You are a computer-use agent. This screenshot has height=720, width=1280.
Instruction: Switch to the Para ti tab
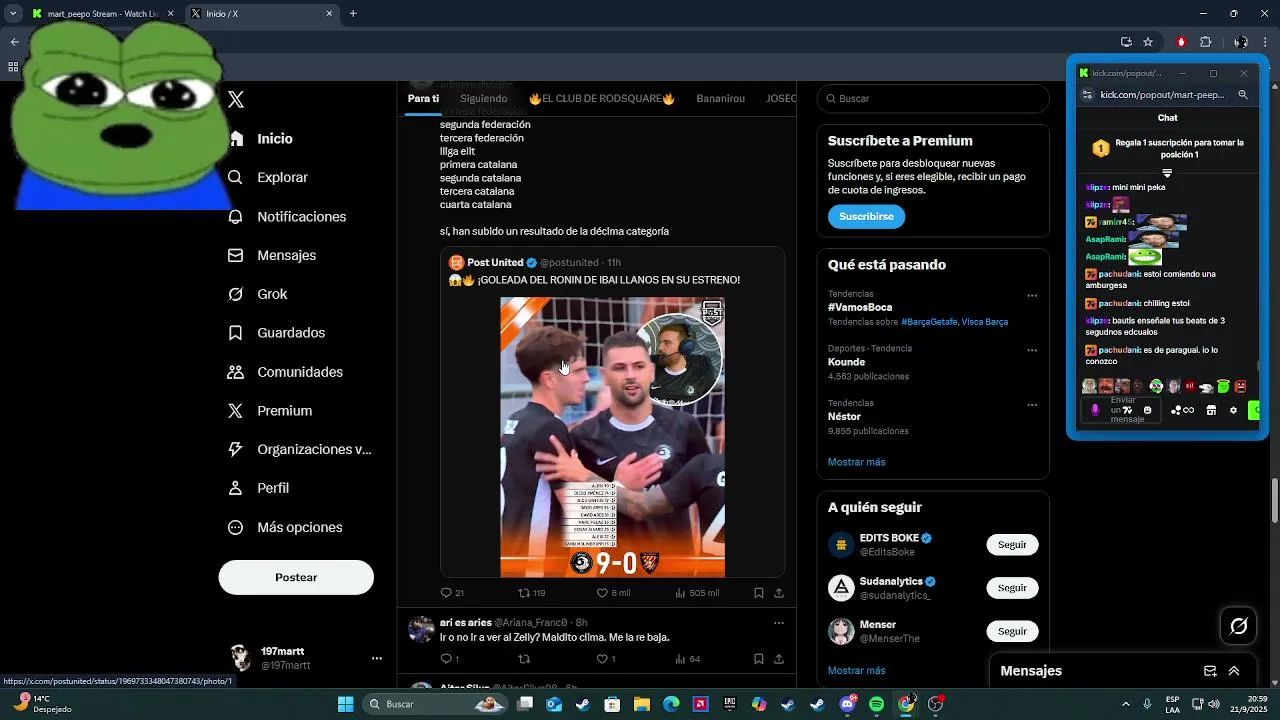pos(423,98)
